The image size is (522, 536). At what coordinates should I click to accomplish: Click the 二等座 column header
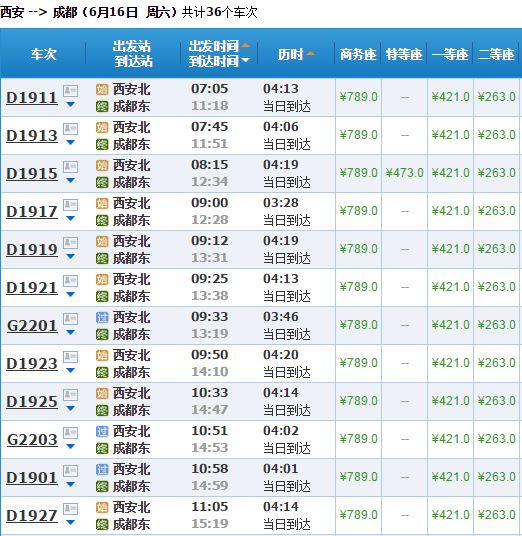496,54
